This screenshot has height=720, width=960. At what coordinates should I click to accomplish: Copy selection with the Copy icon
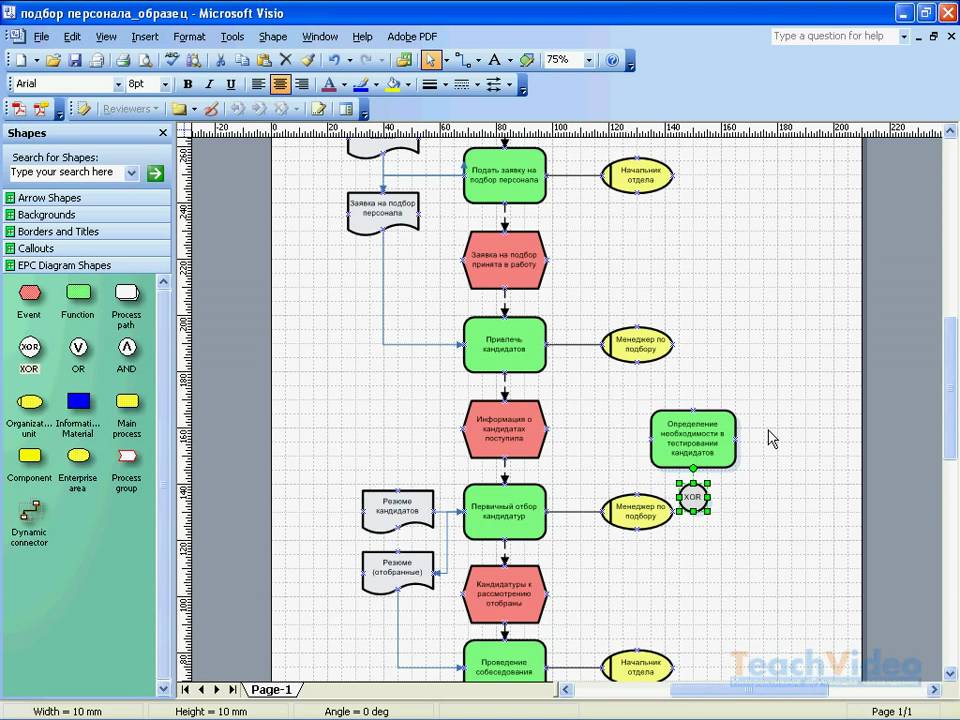coord(242,60)
